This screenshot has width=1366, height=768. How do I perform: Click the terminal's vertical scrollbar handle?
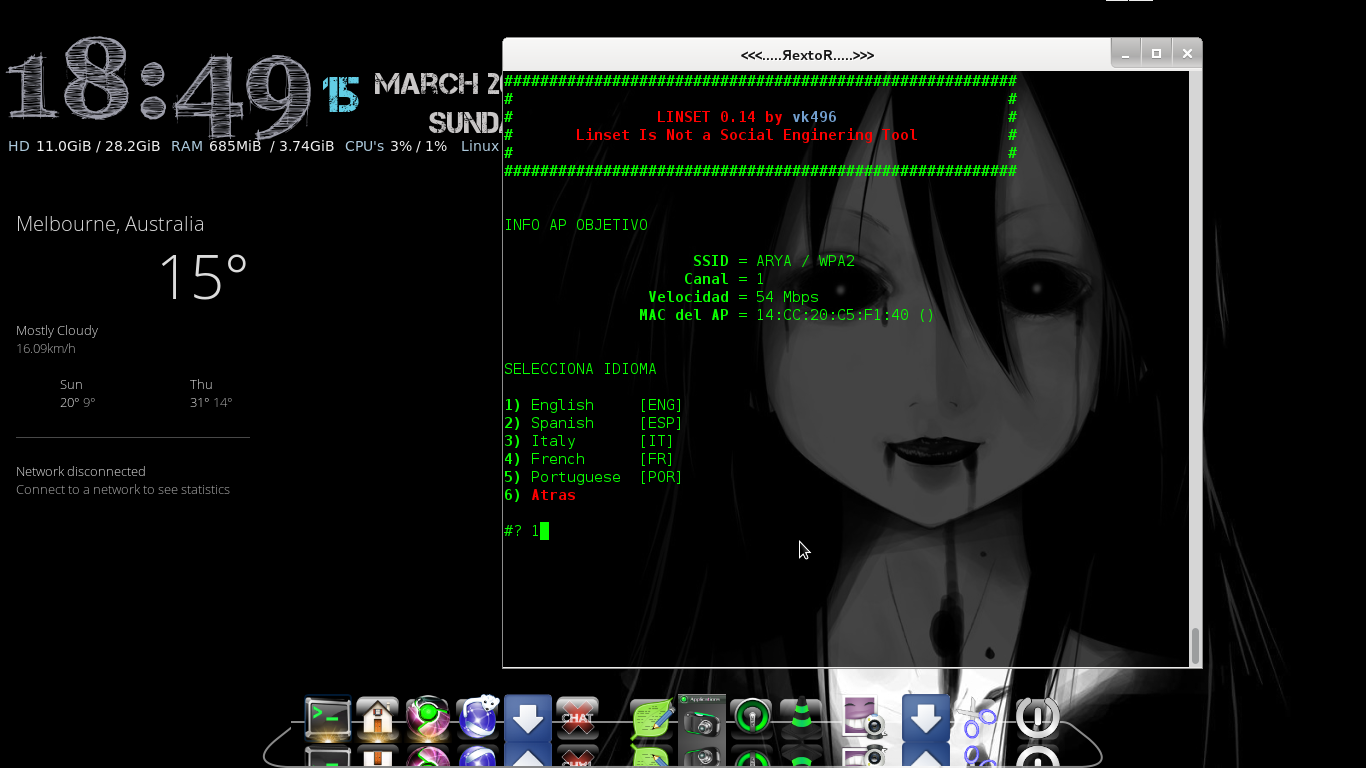(x=1195, y=646)
